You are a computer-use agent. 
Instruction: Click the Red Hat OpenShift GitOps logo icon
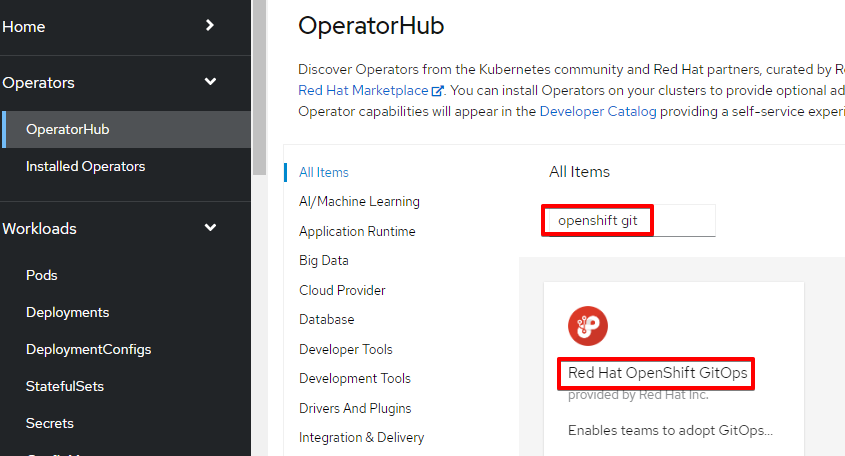(x=587, y=326)
